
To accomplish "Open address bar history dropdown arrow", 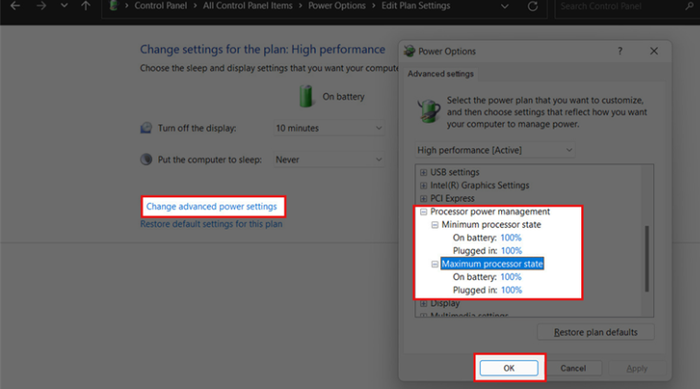I will 504,6.
